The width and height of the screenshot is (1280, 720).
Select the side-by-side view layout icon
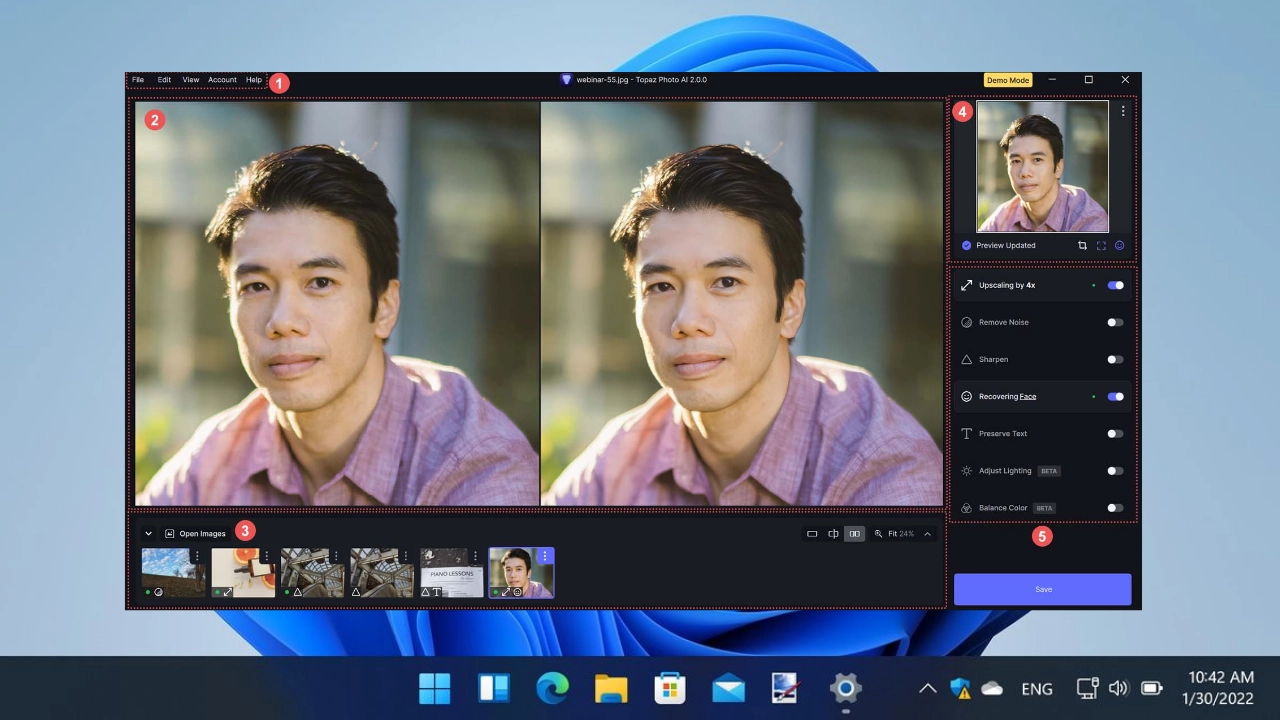[x=854, y=534]
